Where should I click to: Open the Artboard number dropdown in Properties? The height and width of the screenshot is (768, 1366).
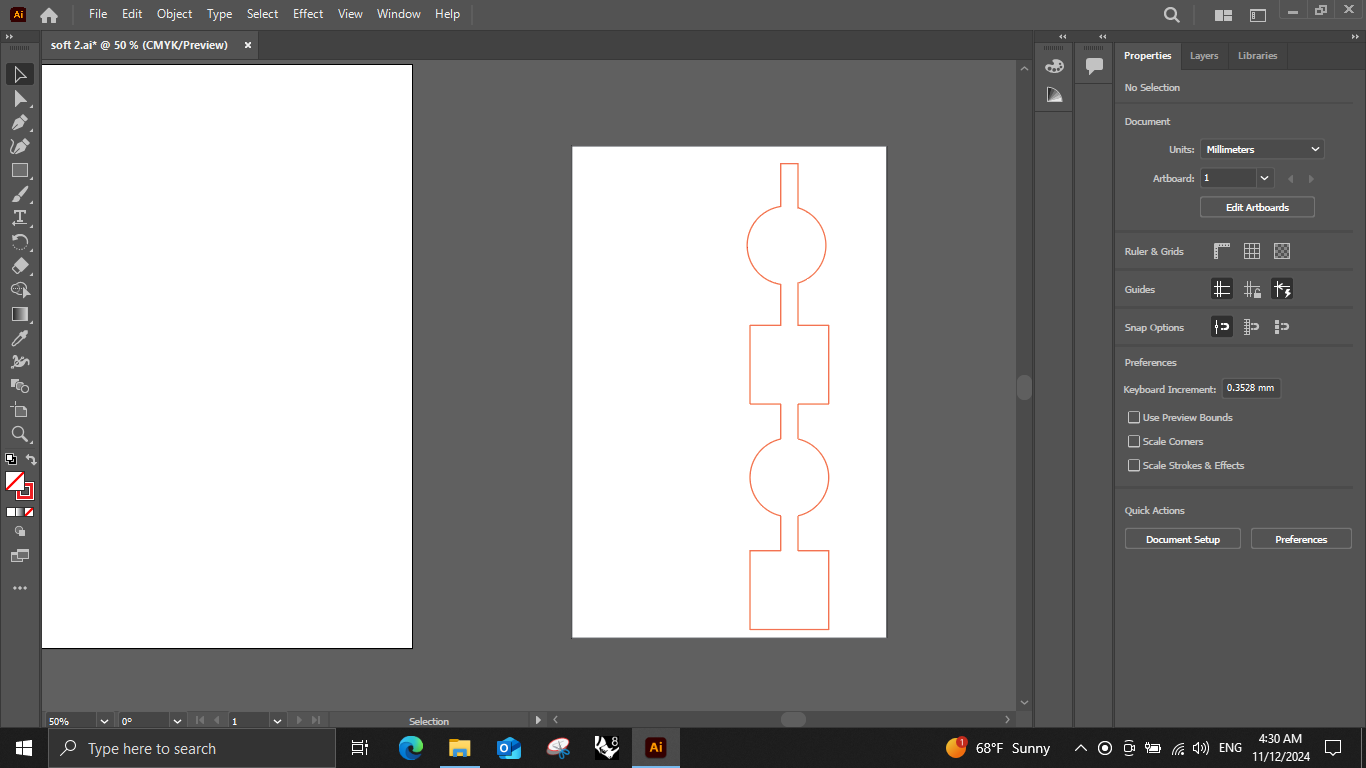(x=1265, y=178)
